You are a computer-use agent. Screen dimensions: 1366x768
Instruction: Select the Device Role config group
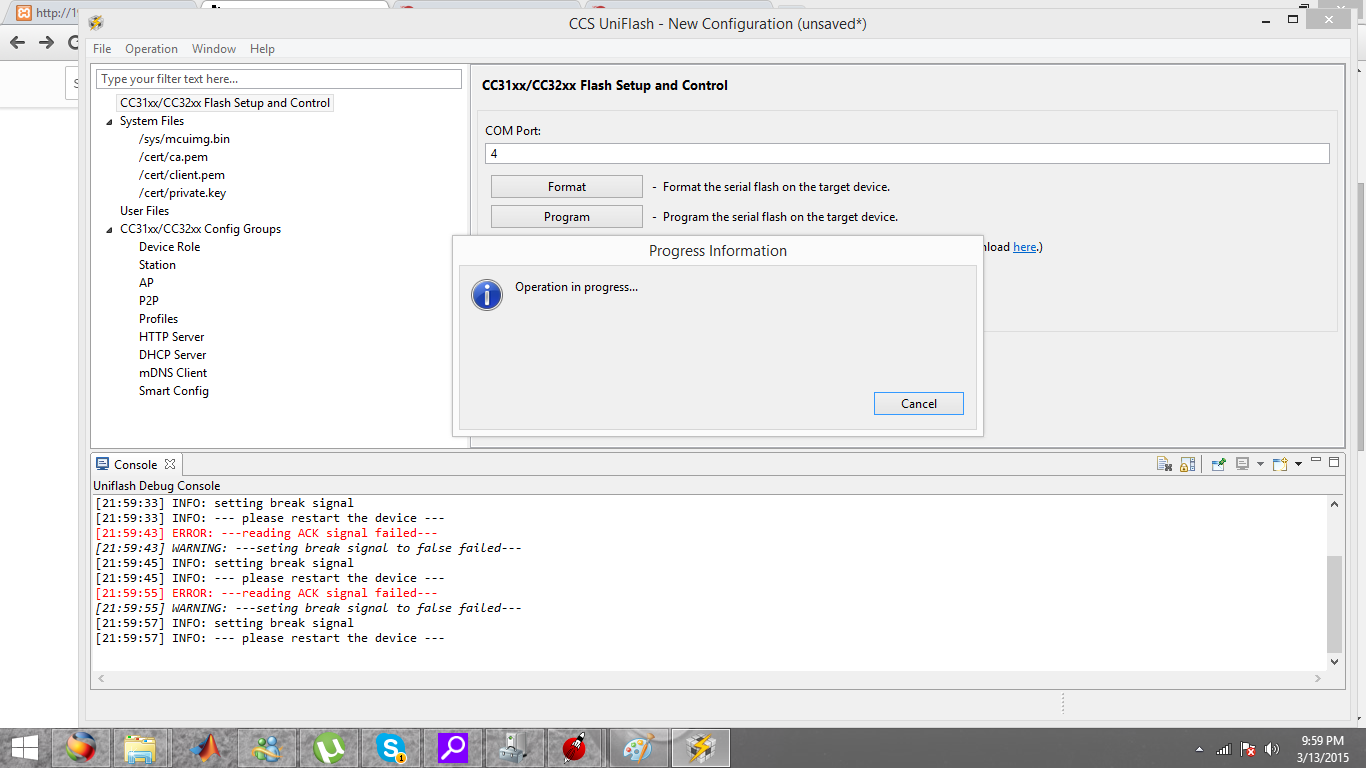coord(169,247)
